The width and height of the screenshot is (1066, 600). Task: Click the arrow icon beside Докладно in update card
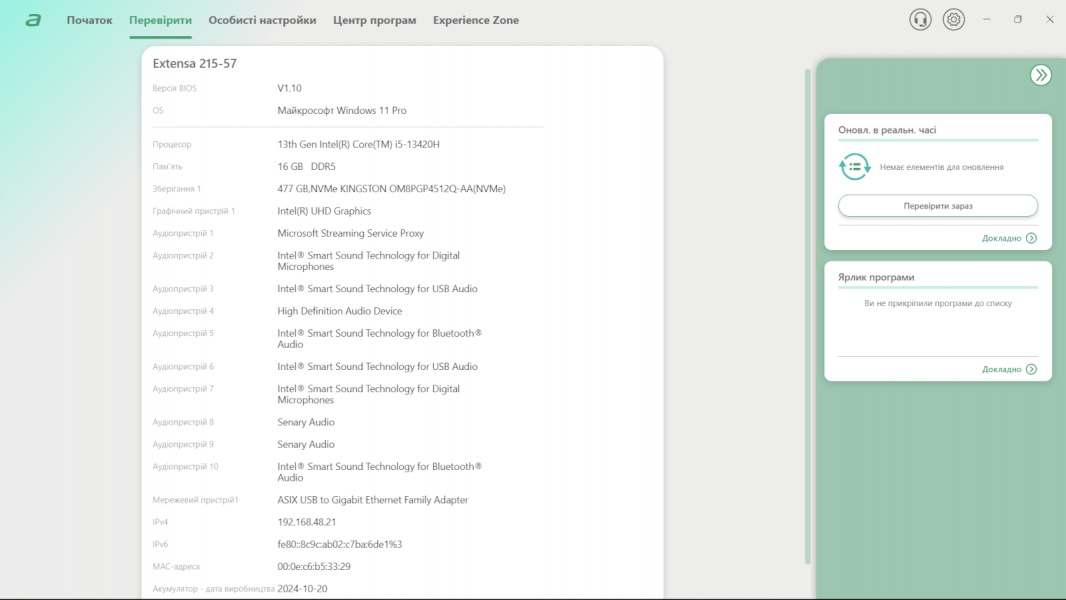tap(1031, 238)
